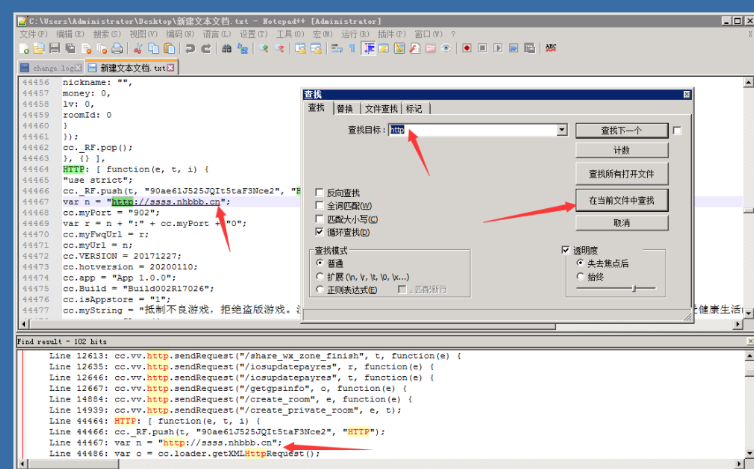Switch to the 替换 tab
The width and height of the screenshot is (754, 469).
tap(344, 109)
